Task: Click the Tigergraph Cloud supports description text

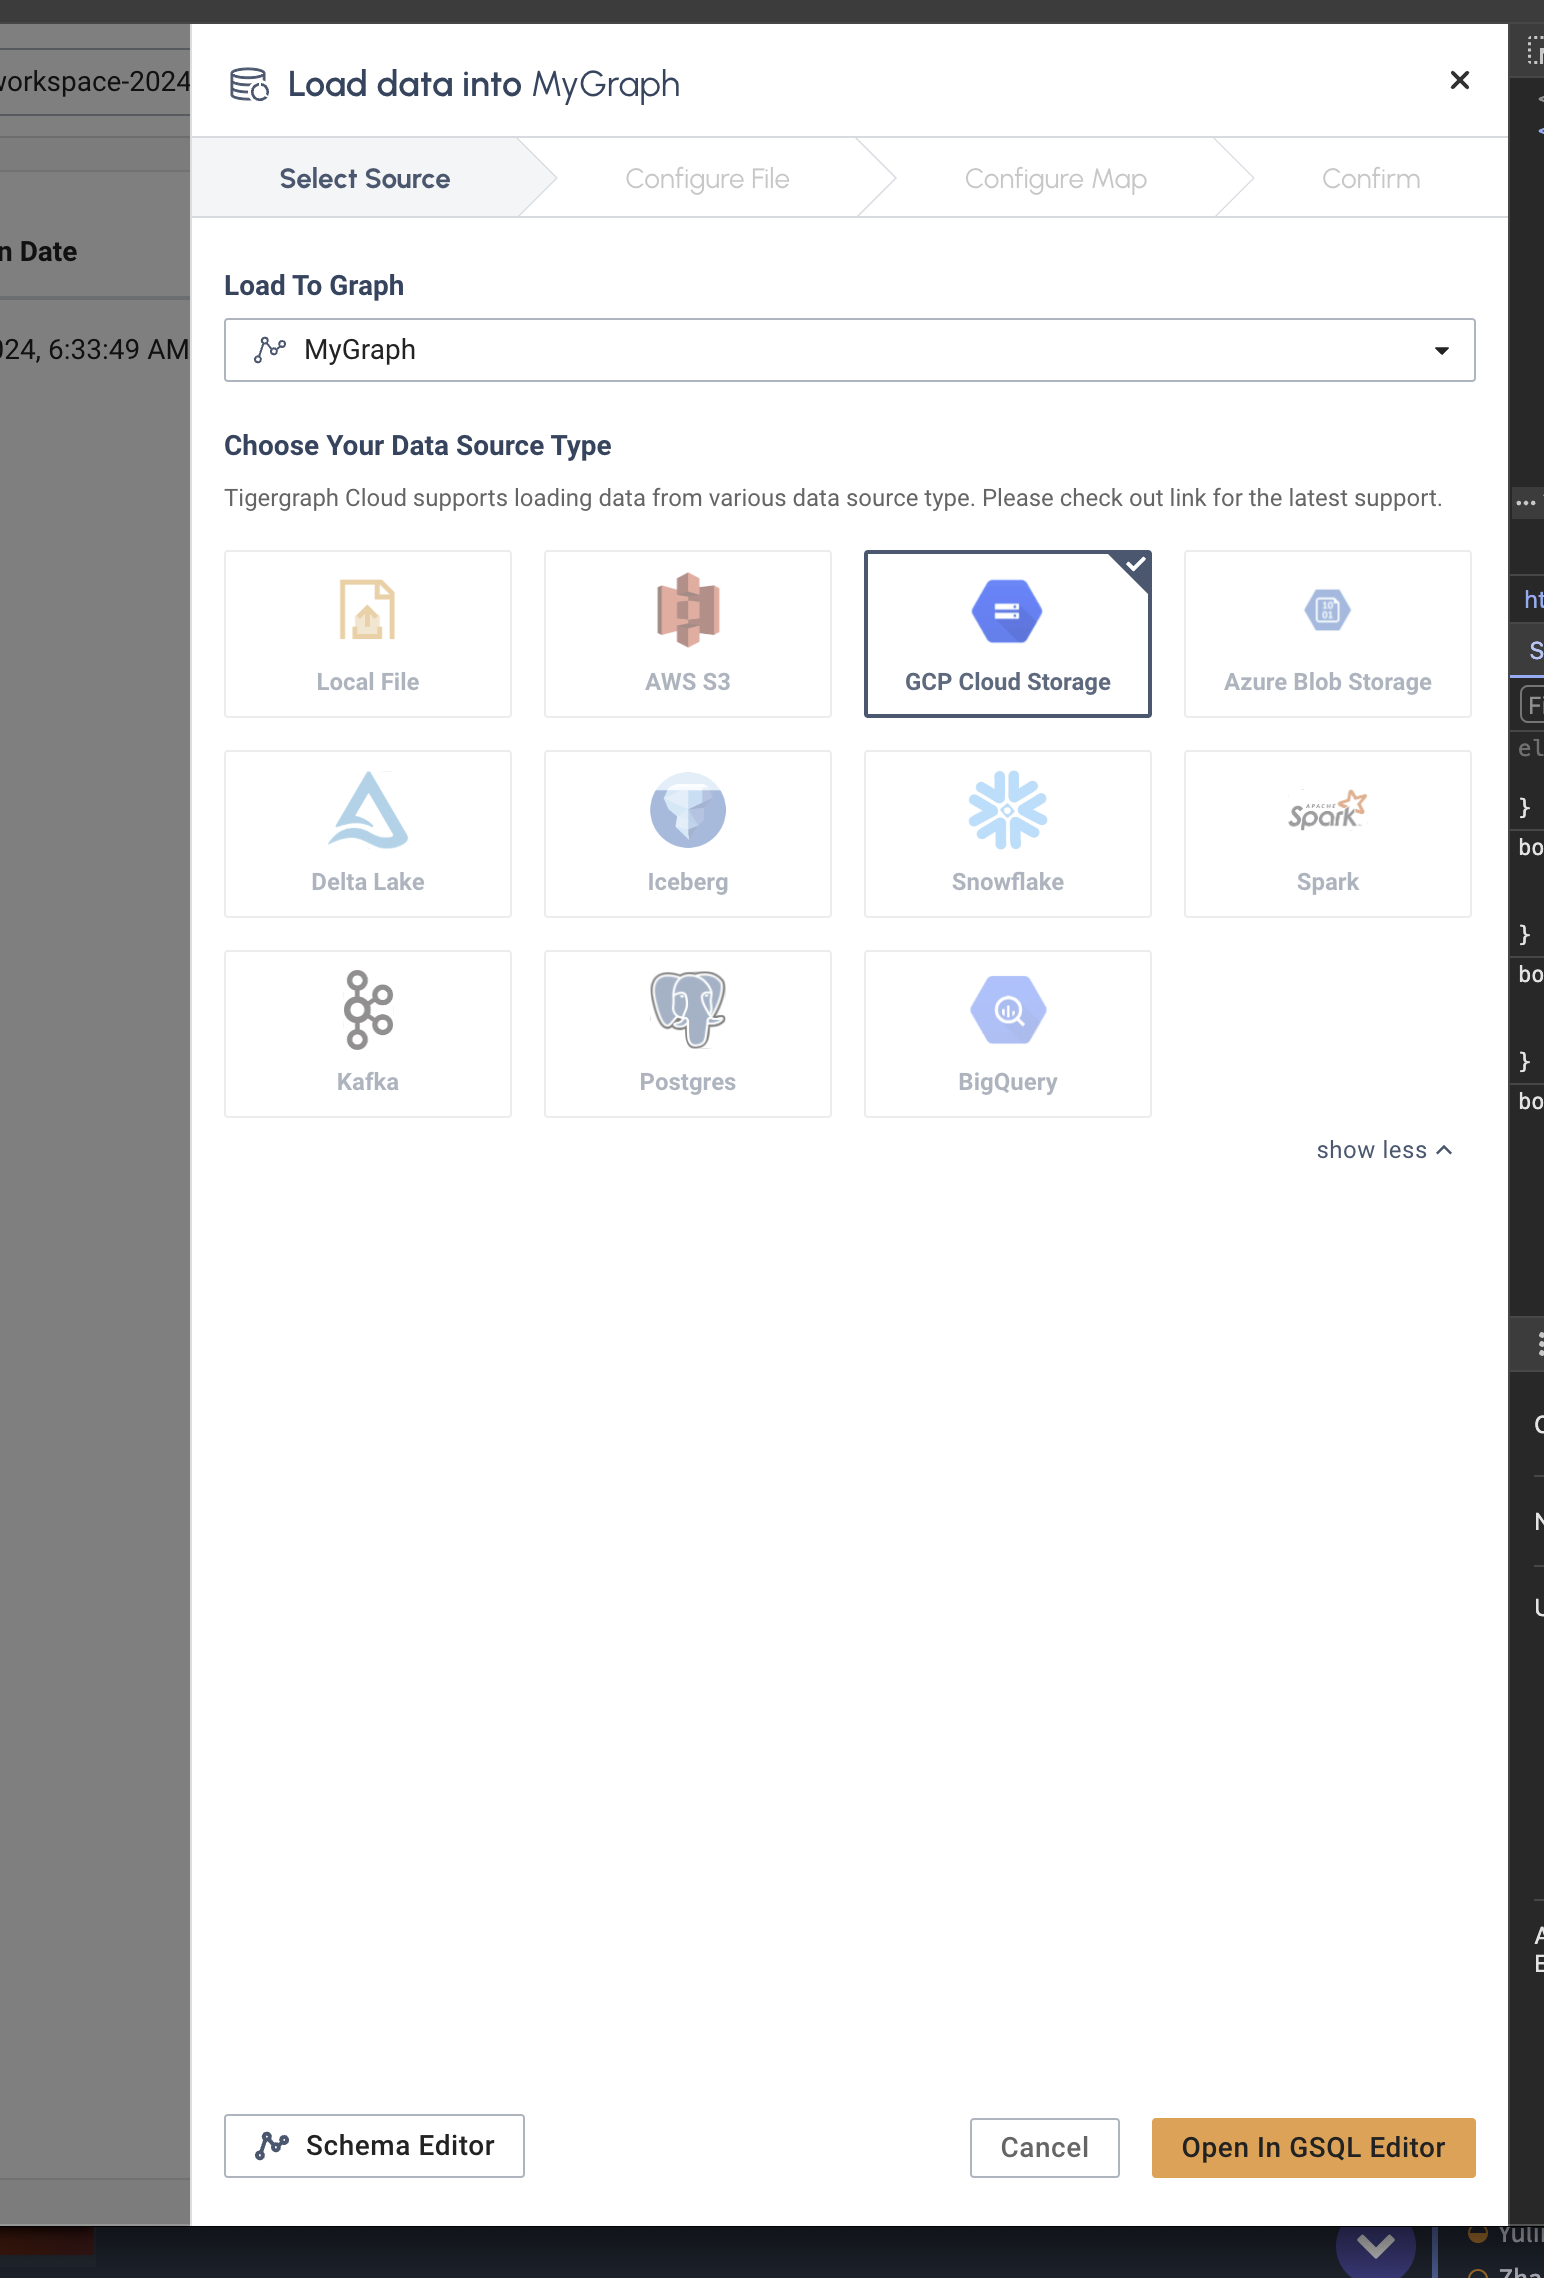Action: [833, 498]
